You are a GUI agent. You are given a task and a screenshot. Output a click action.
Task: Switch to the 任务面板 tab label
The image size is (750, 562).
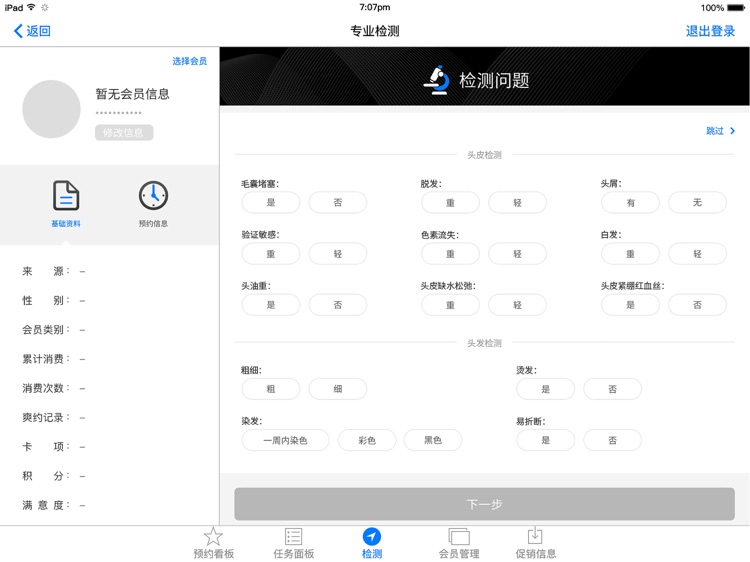pyautogui.click(x=293, y=554)
